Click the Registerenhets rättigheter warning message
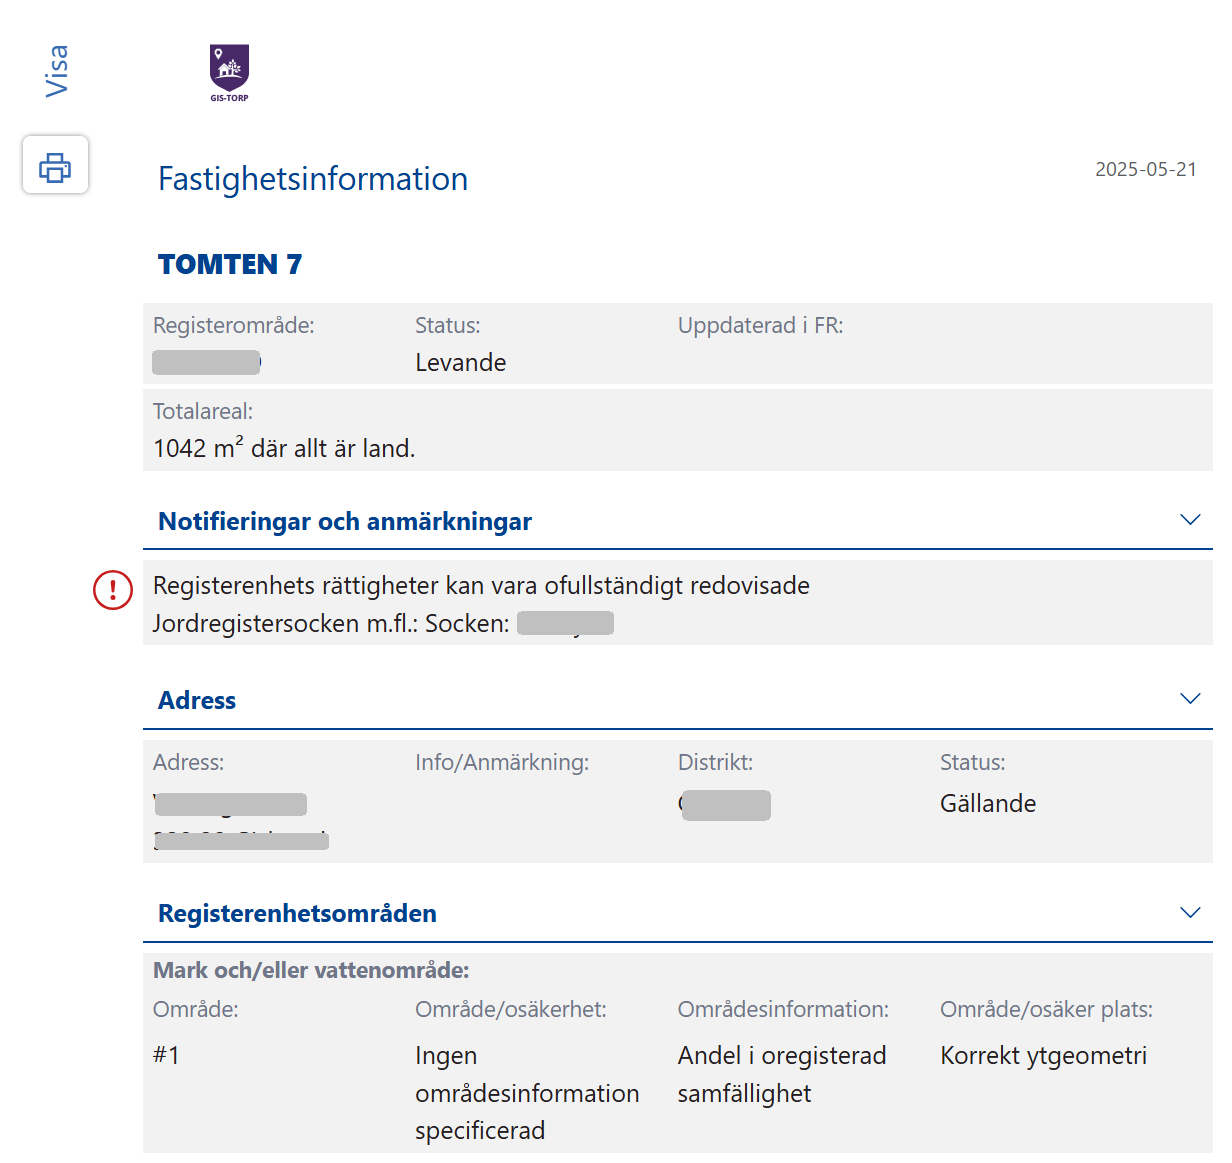 [x=481, y=586]
